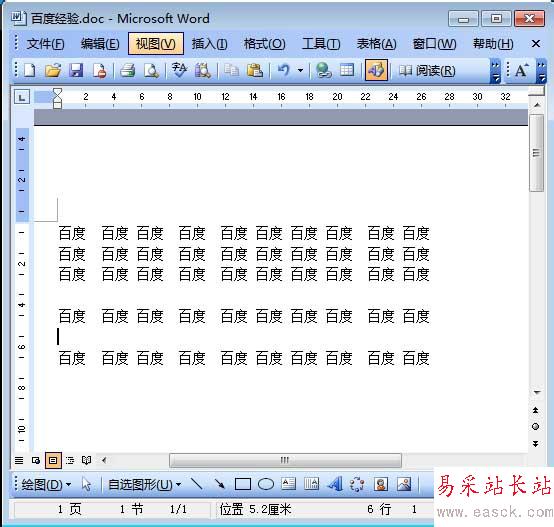The image size is (554, 527).
Task: Click the split box above scrollbar
Action: point(537,92)
